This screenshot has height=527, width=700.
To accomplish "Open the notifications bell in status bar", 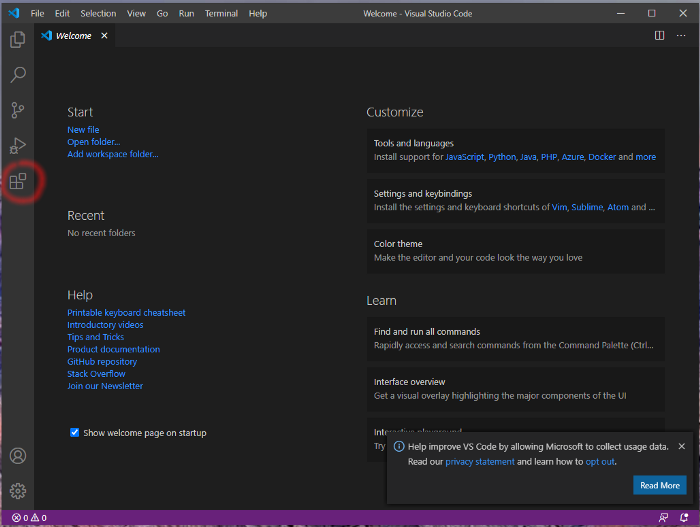I will (x=684, y=518).
